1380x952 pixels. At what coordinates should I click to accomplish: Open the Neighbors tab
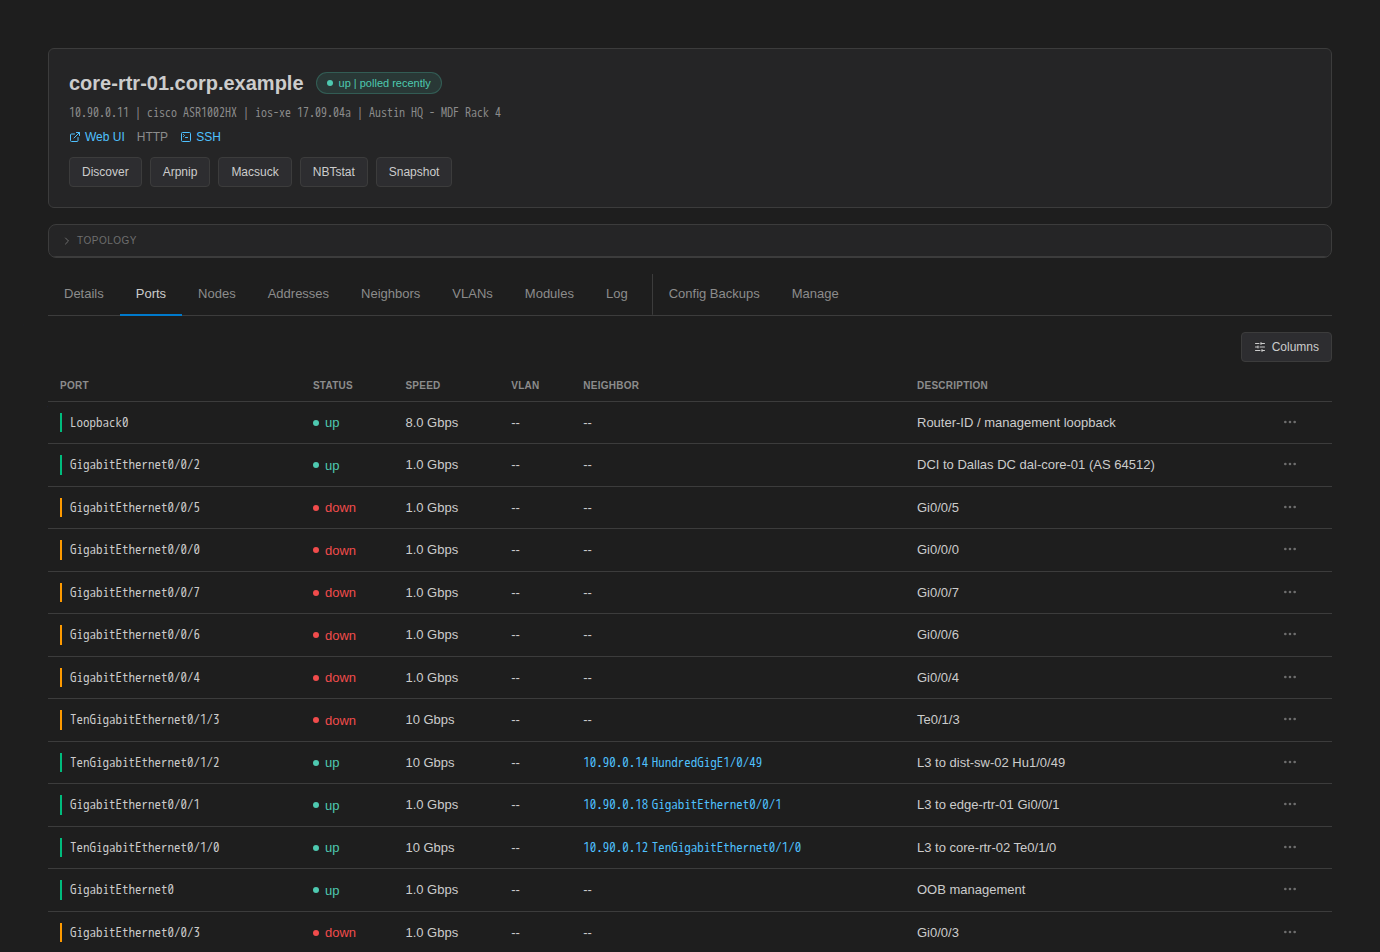pyautogui.click(x=390, y=294)
